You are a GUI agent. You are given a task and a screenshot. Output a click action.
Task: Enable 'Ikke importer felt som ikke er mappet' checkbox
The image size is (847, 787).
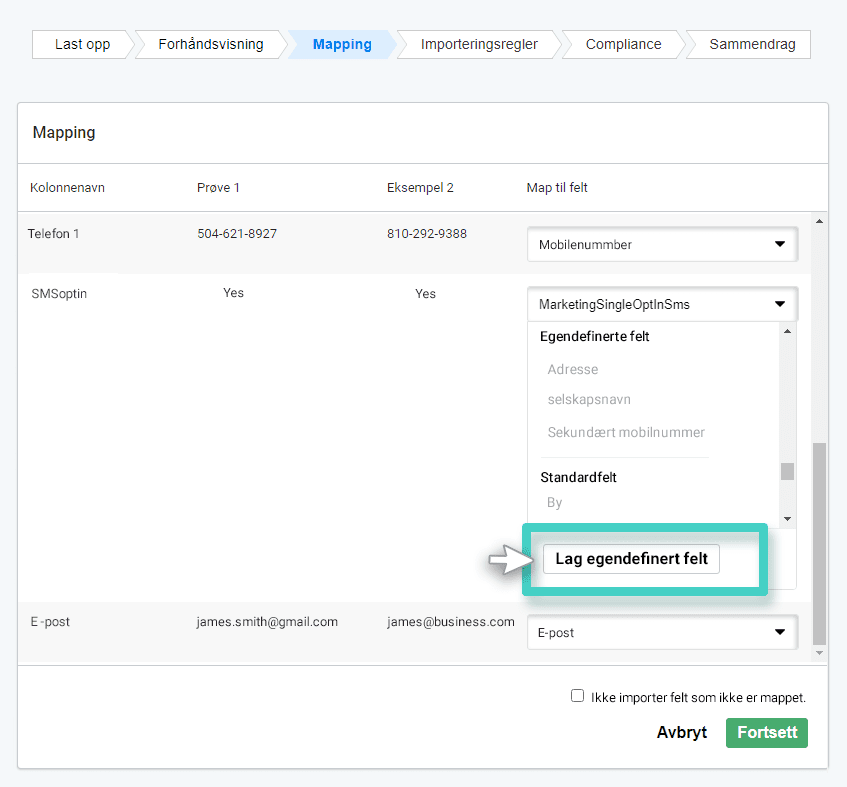(577, 696)
